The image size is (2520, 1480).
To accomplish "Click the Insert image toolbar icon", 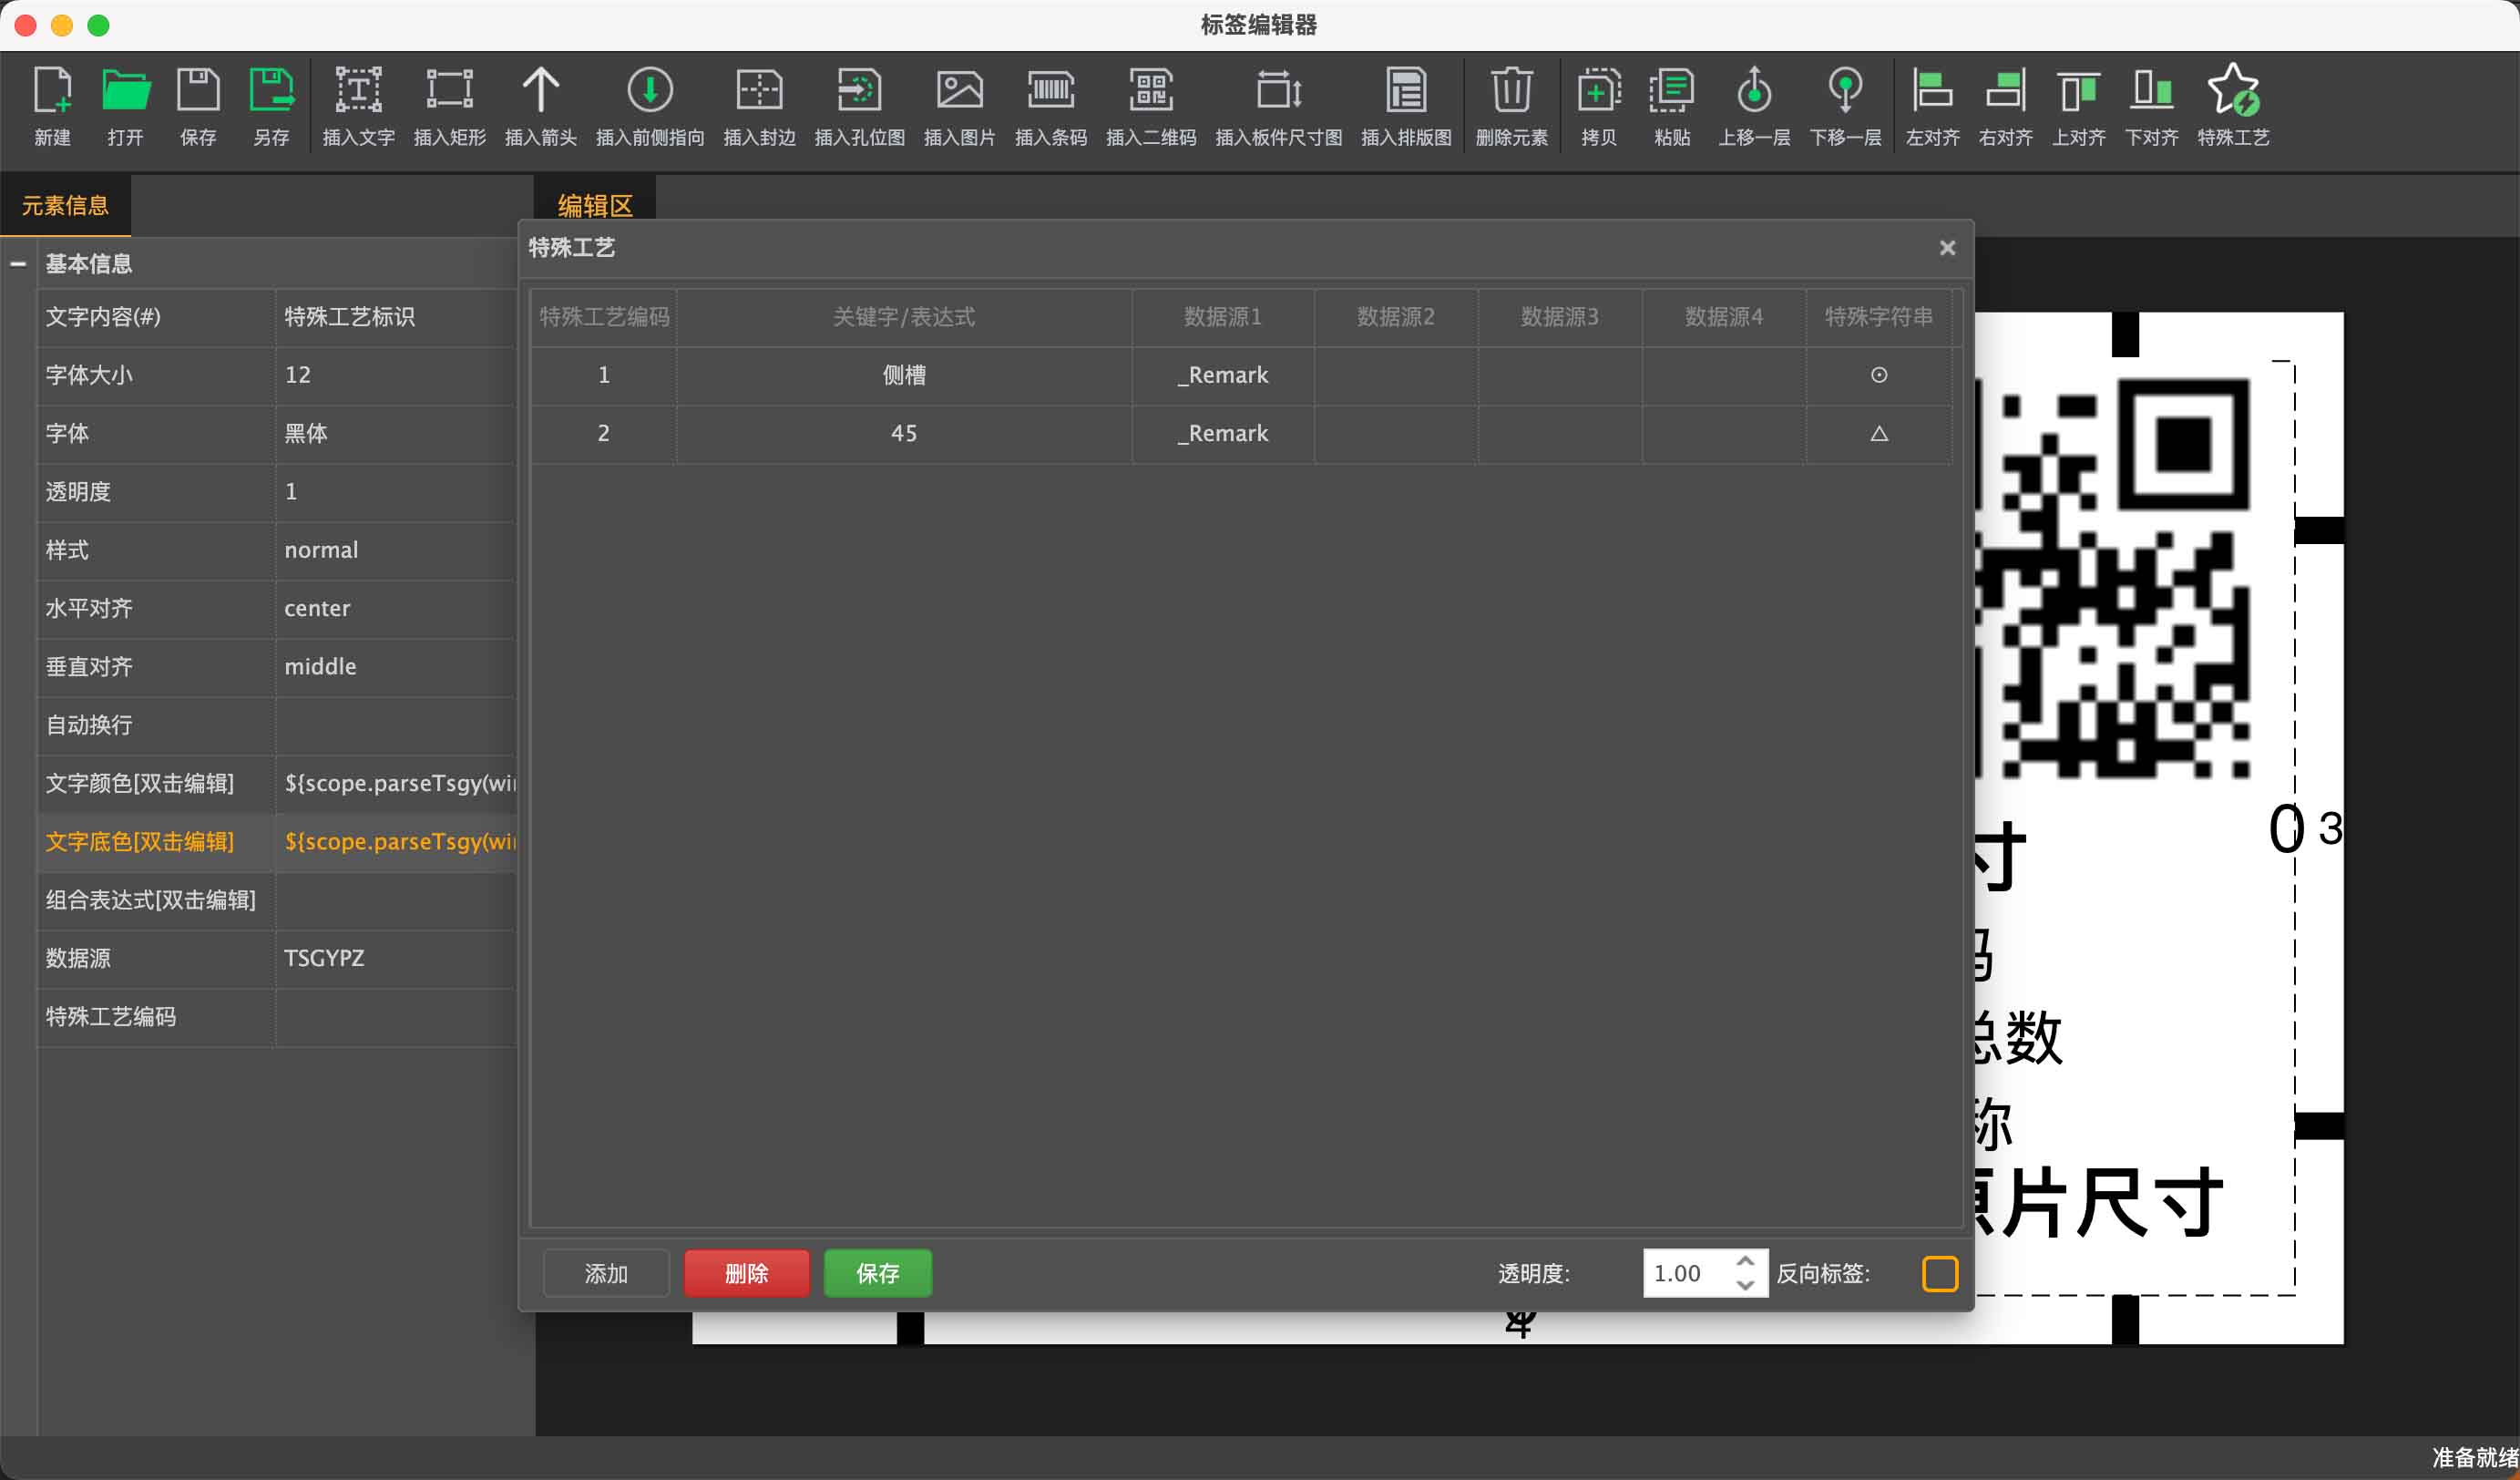I will pos(959,92).
